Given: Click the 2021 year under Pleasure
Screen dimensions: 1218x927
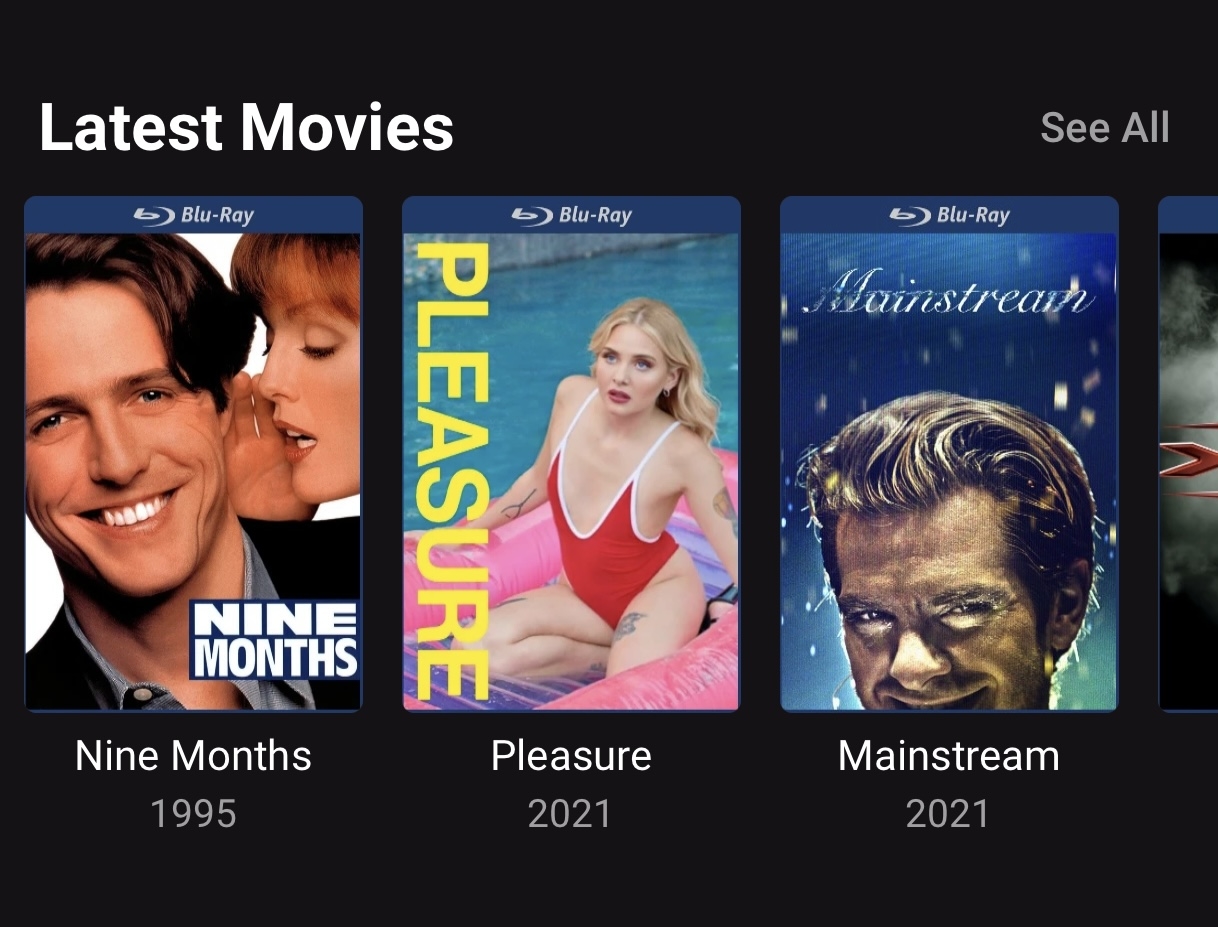Looking at the screenshot, I should [x=570, y=814].
